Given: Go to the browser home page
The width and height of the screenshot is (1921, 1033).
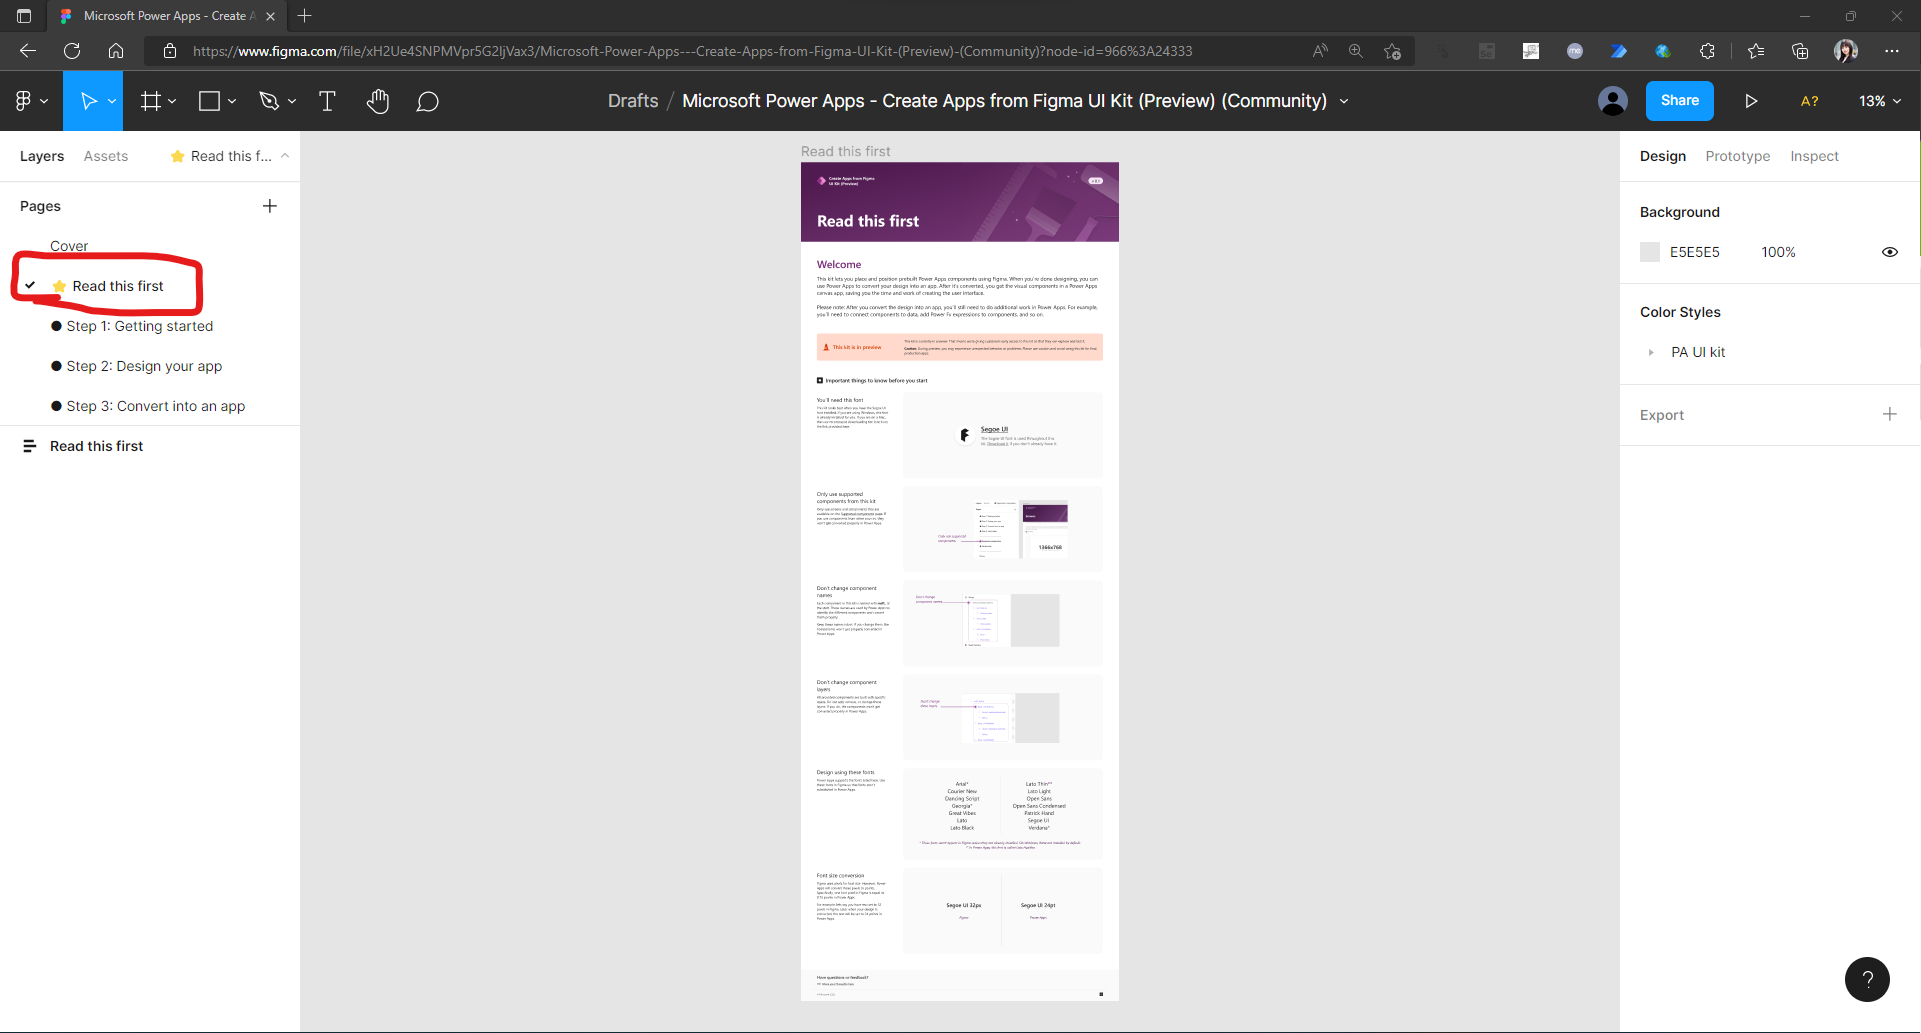Looking at the screenshot, I should tap(116, 51).
